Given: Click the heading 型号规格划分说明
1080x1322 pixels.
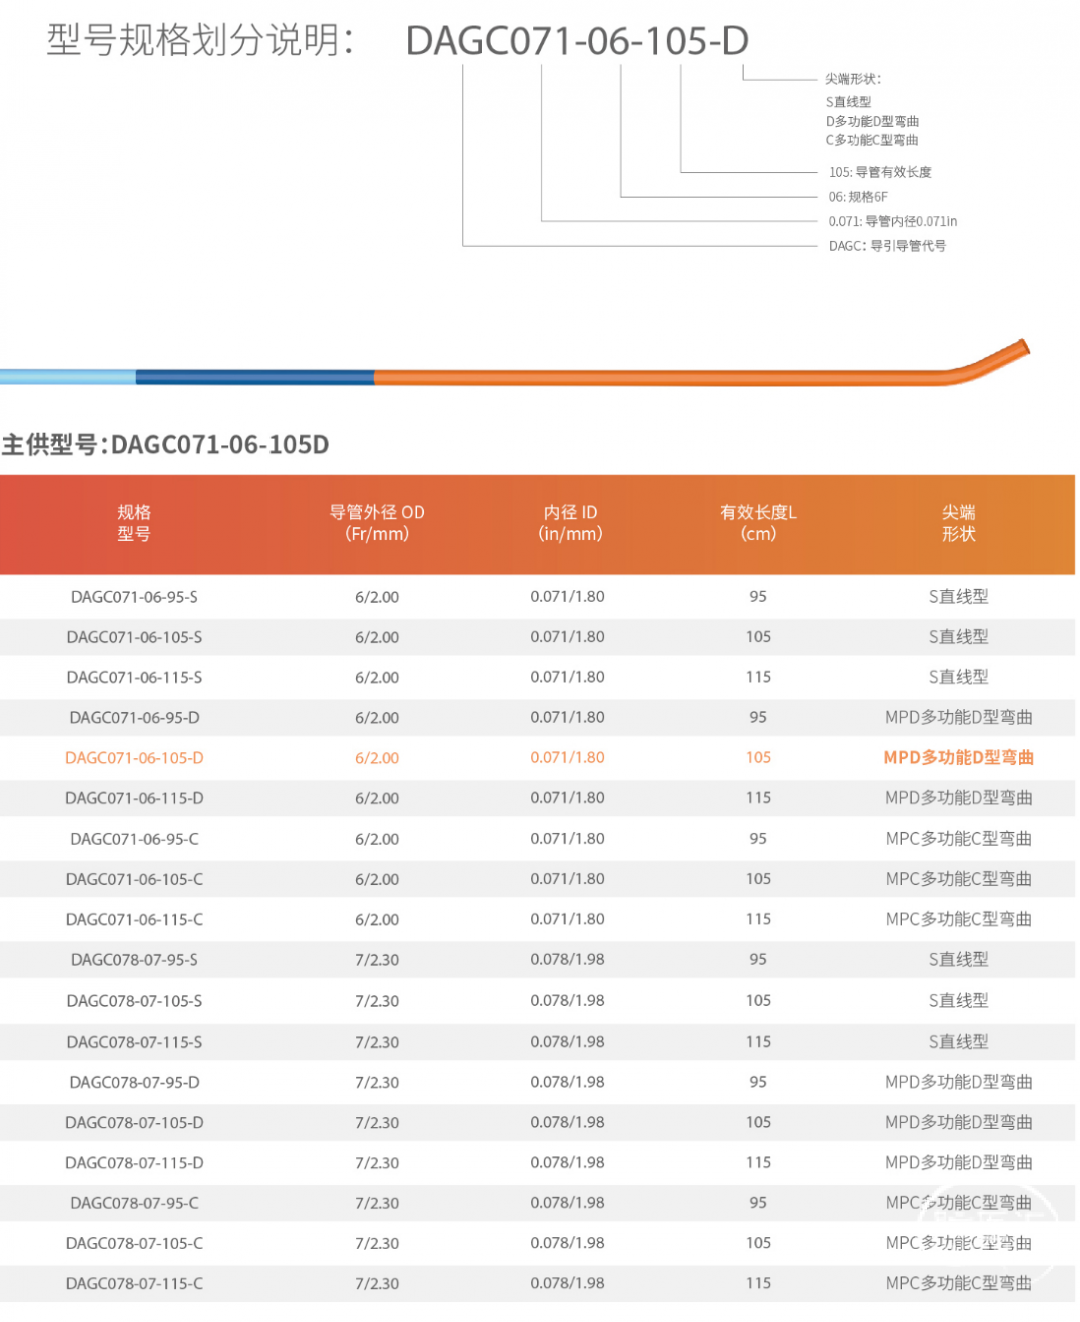Looking at the screenshot, I should click(200, 40).
